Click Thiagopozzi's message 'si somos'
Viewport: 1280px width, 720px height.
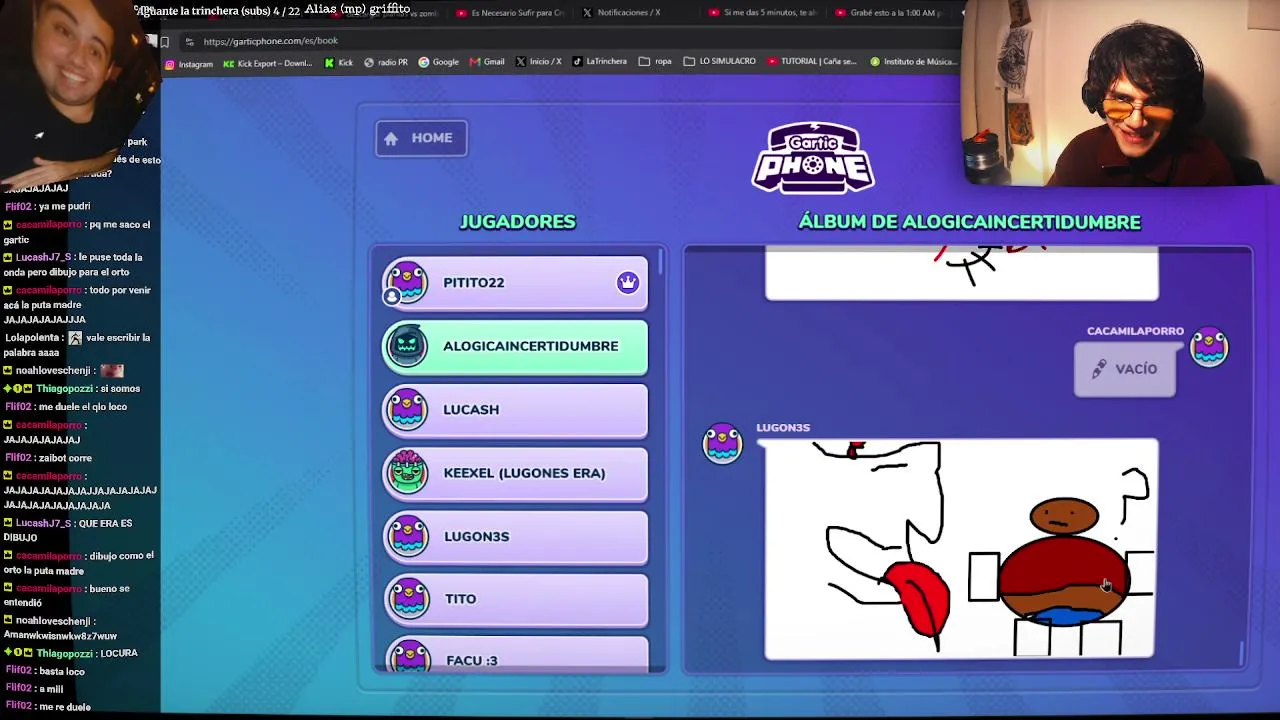pos(72,389)
